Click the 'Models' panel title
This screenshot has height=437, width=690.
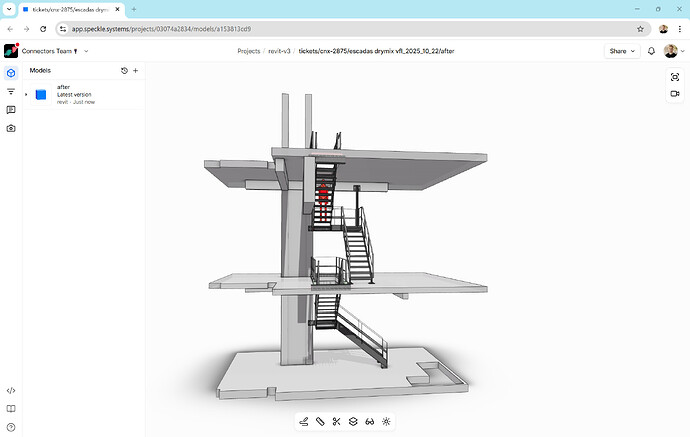(x=40, y=70)
